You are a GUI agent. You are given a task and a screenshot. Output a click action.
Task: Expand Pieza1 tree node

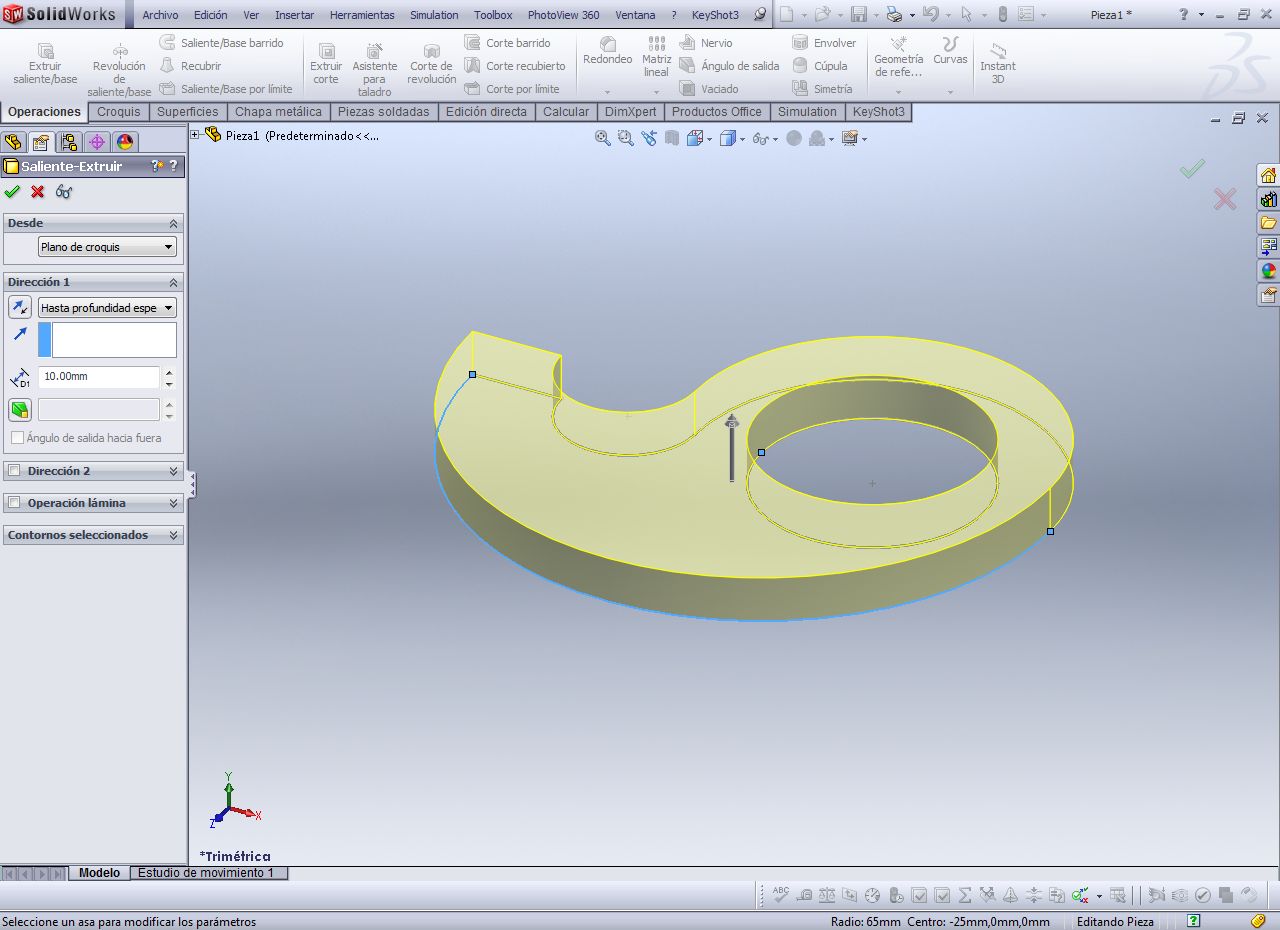pyautogui.click(x=196, y=135)
